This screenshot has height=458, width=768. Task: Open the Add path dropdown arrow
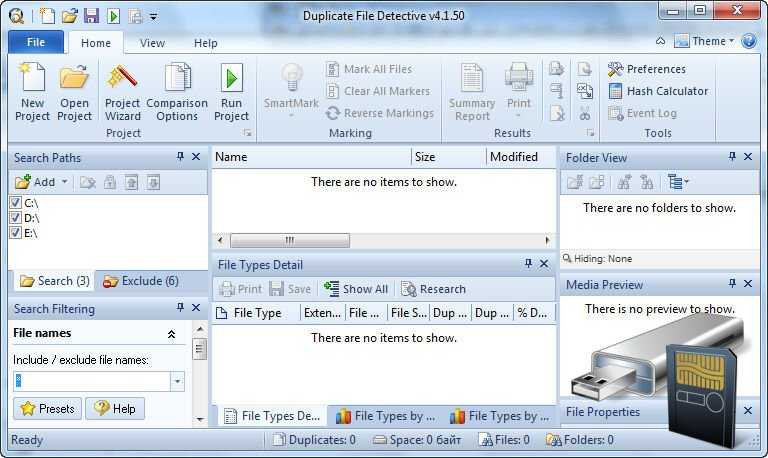coord(65,182)
